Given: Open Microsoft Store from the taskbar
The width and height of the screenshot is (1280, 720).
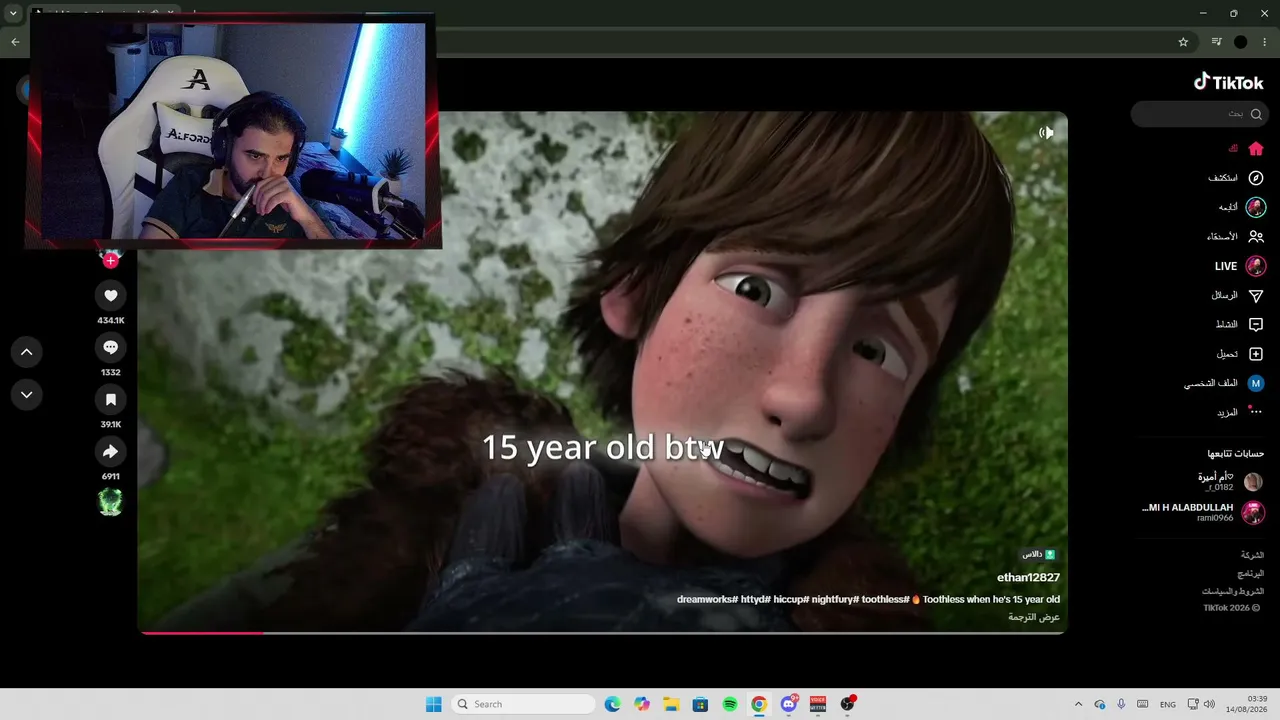Looking at the screenshot, I should tap(700, 704).
